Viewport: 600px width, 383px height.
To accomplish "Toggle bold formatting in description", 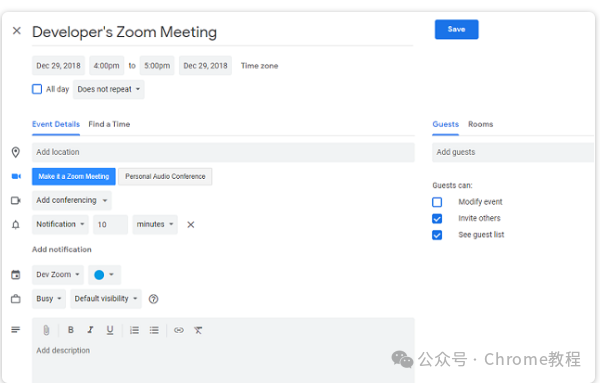I will click(x=71, y=330).
